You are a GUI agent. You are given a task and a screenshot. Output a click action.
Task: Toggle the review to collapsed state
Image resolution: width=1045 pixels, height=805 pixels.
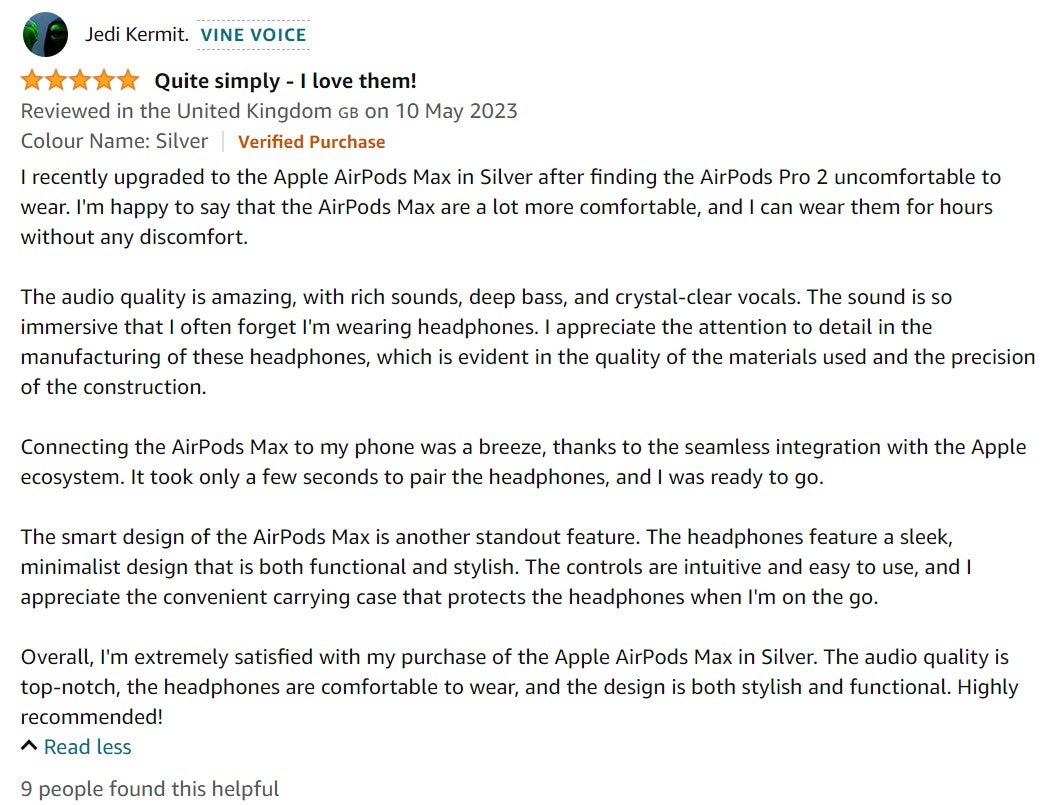coord(87,746)
